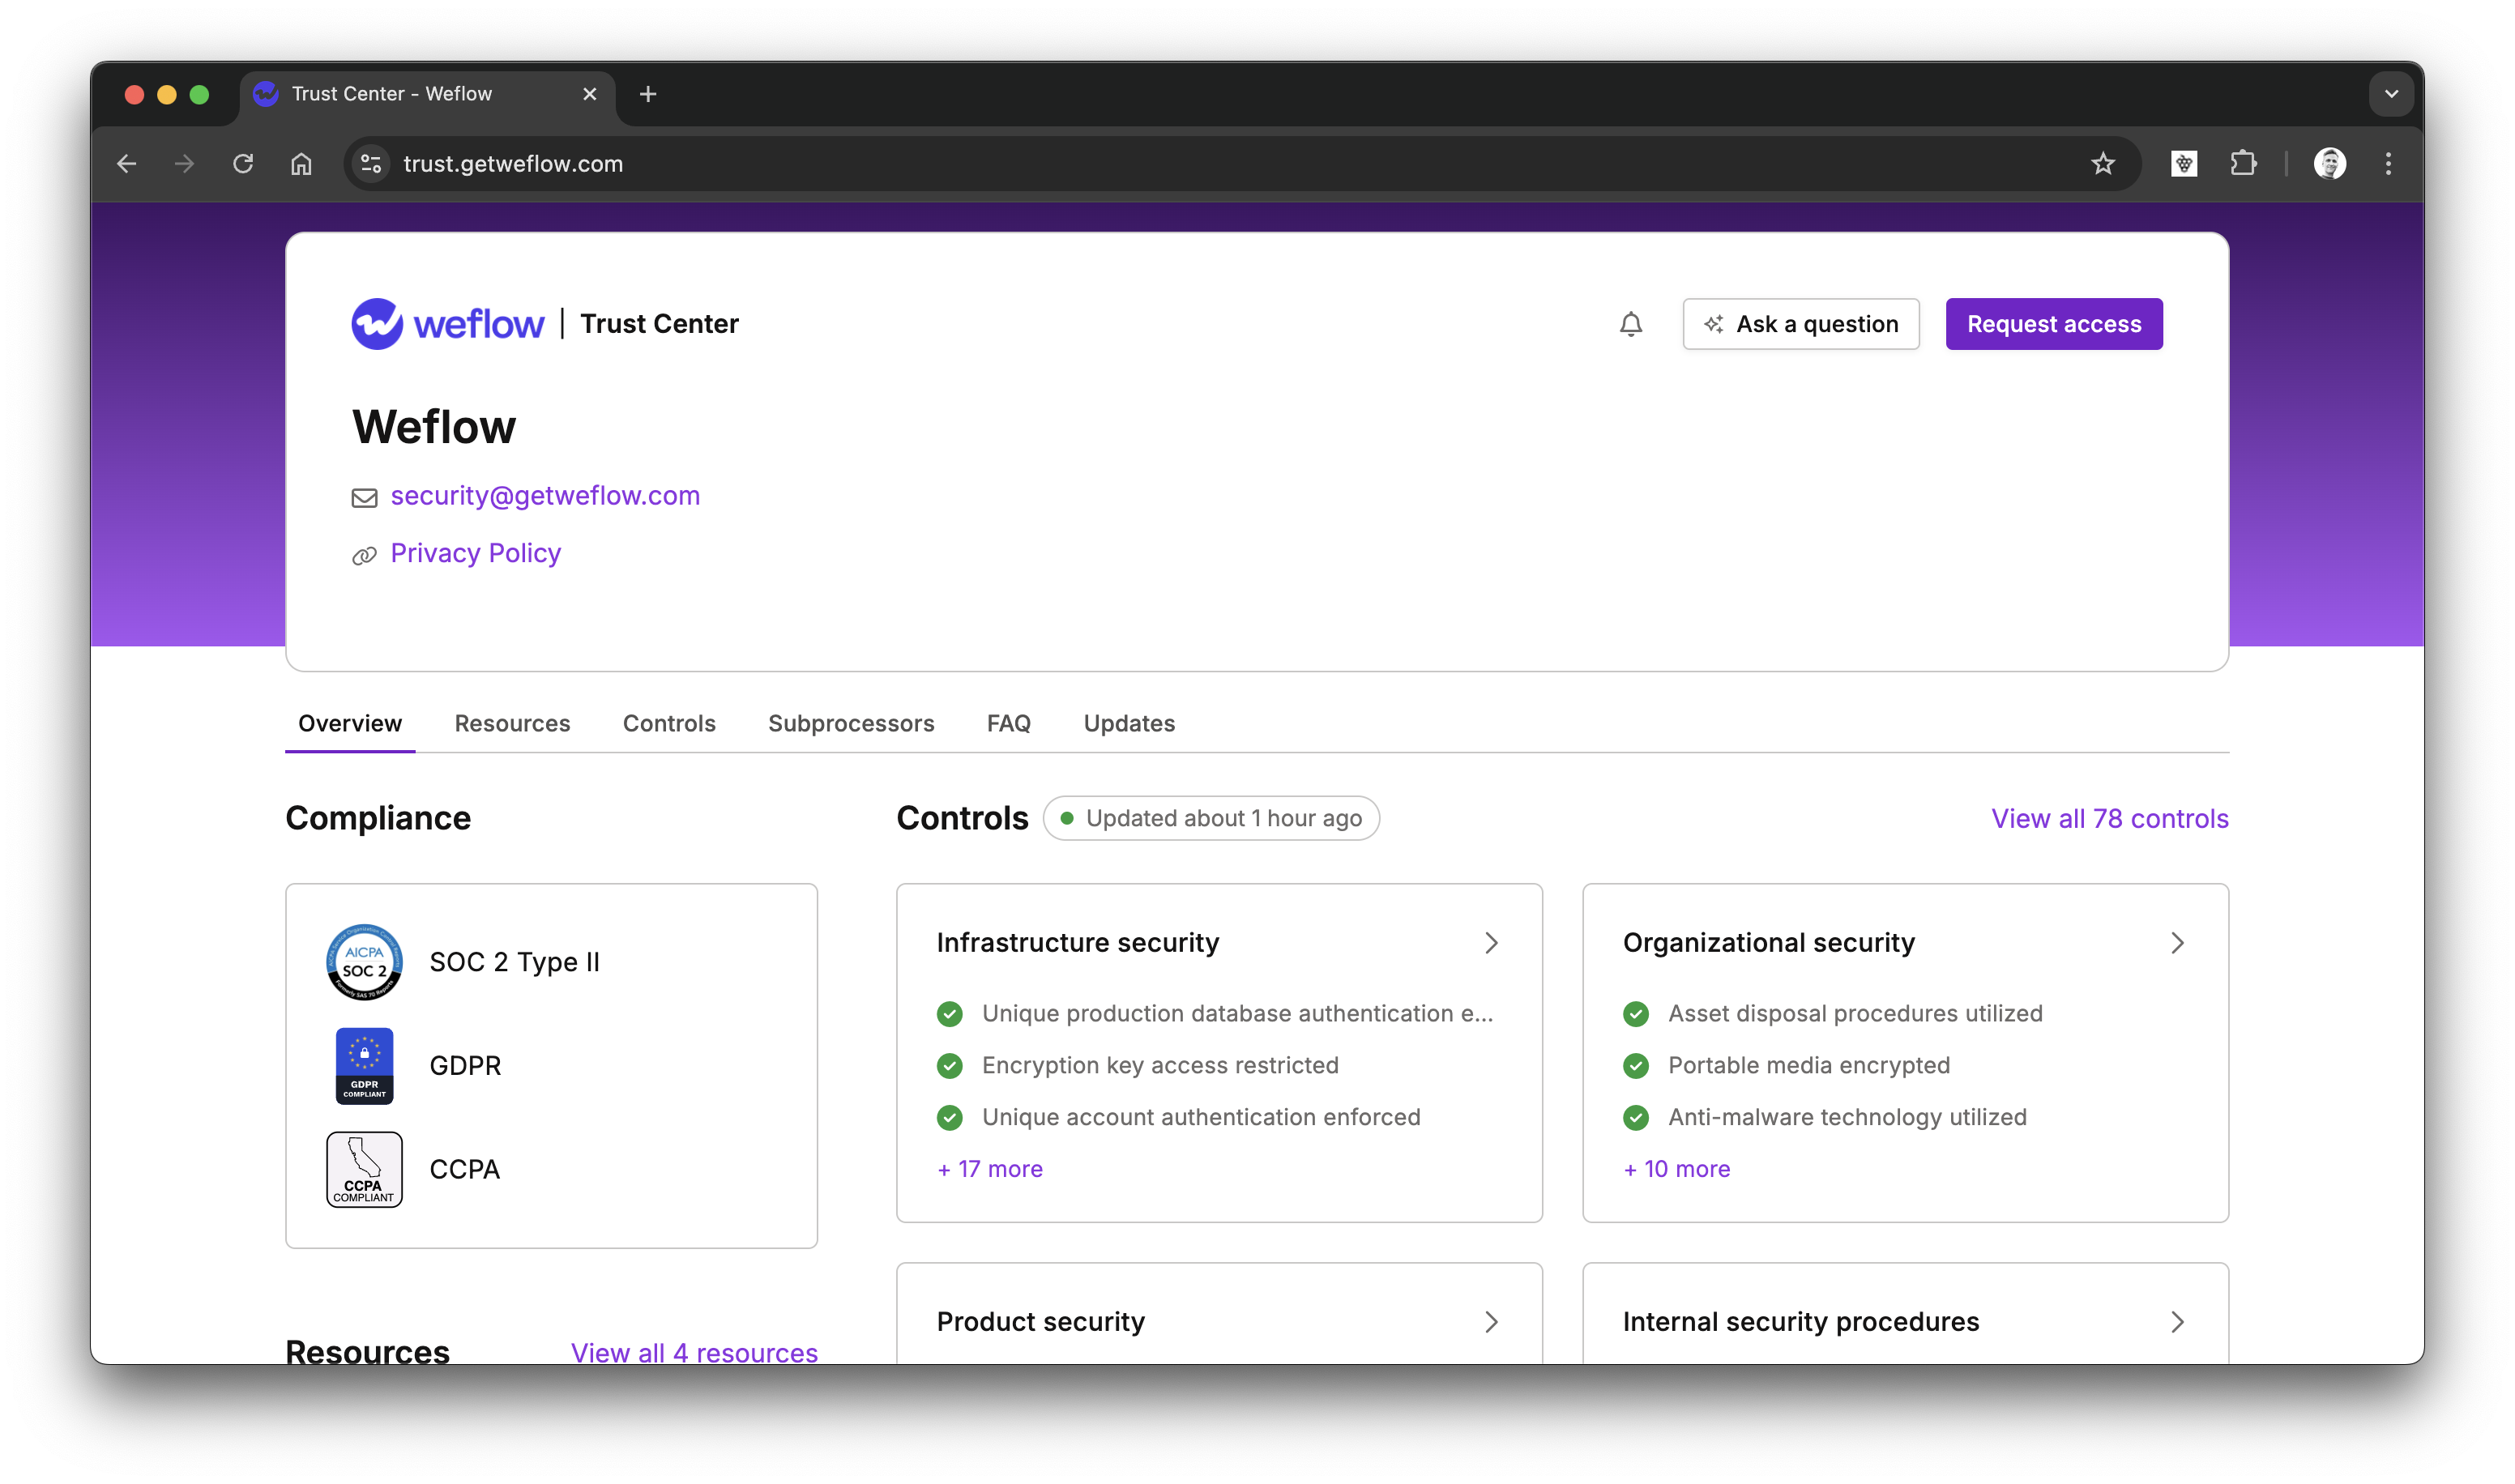Image resolution: width=2515 pixels, height=1484 pixels.
Task: Click the Product security heading
Action: pyautogui.click(x=1040, y=1322)
